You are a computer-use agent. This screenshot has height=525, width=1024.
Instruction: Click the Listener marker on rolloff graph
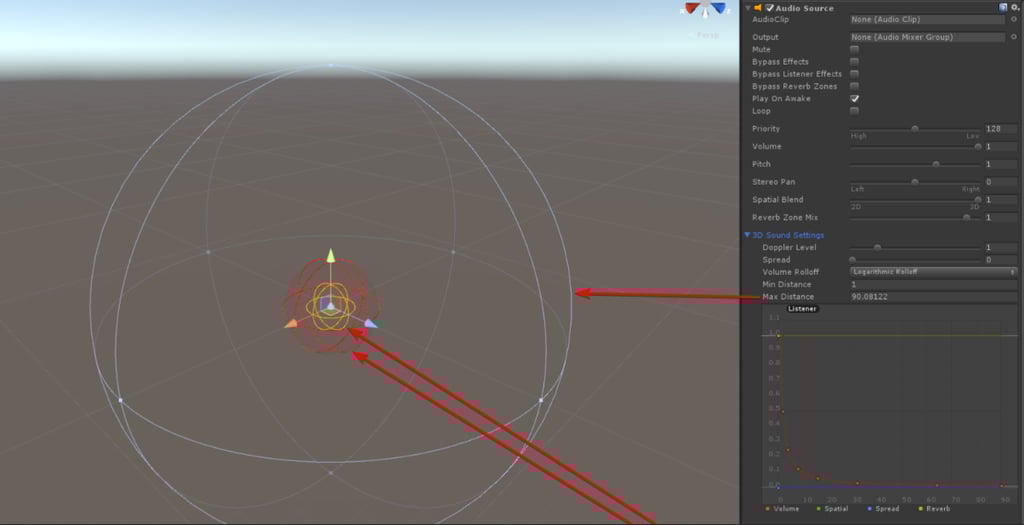[x=802, y=309]
